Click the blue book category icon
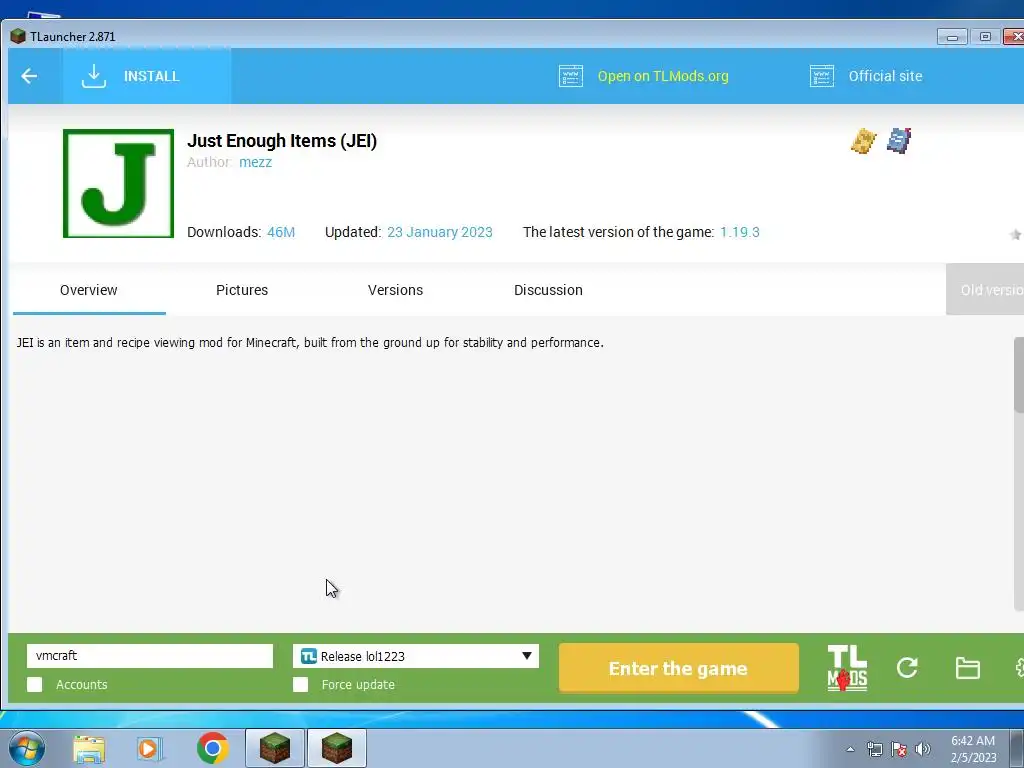Image resolution: width=1024 pixels, height=768 pixels. click(x=899, y=140)
